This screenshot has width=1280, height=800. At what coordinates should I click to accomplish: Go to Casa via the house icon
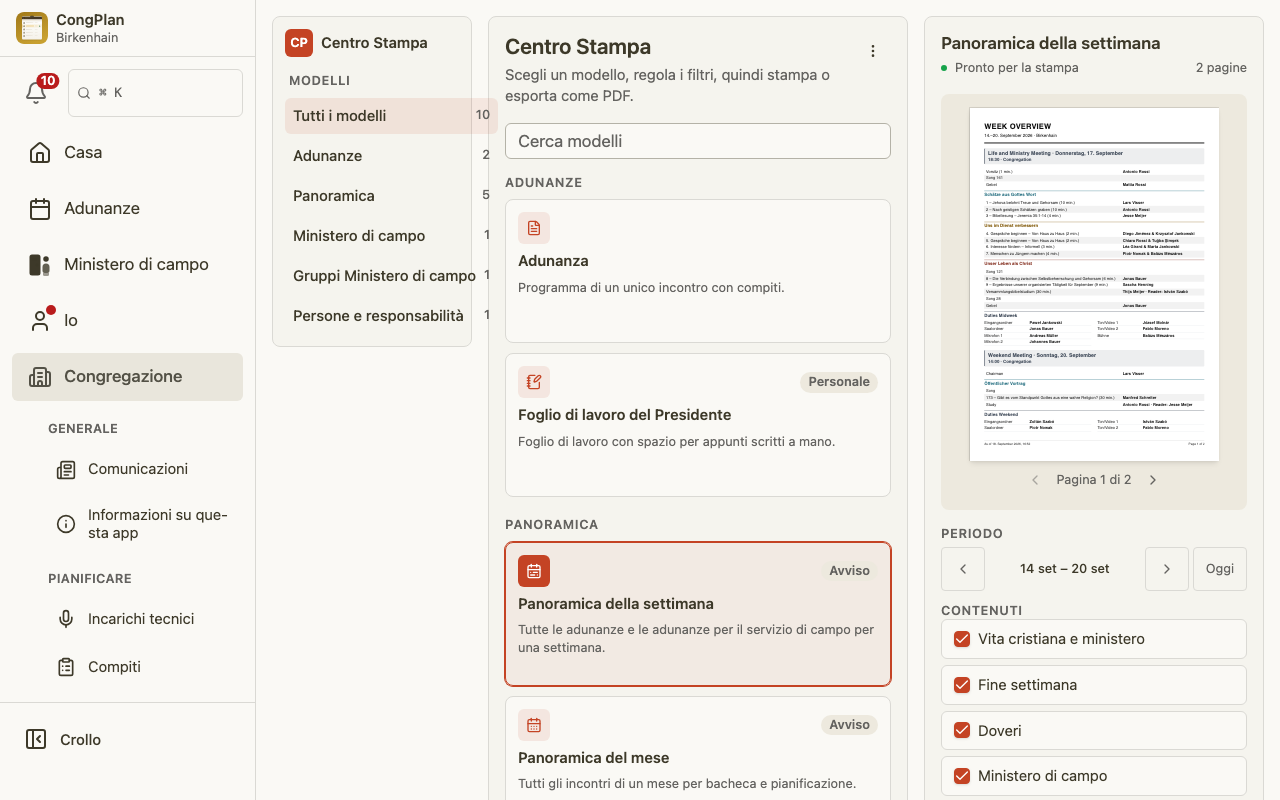click(40, 152)
